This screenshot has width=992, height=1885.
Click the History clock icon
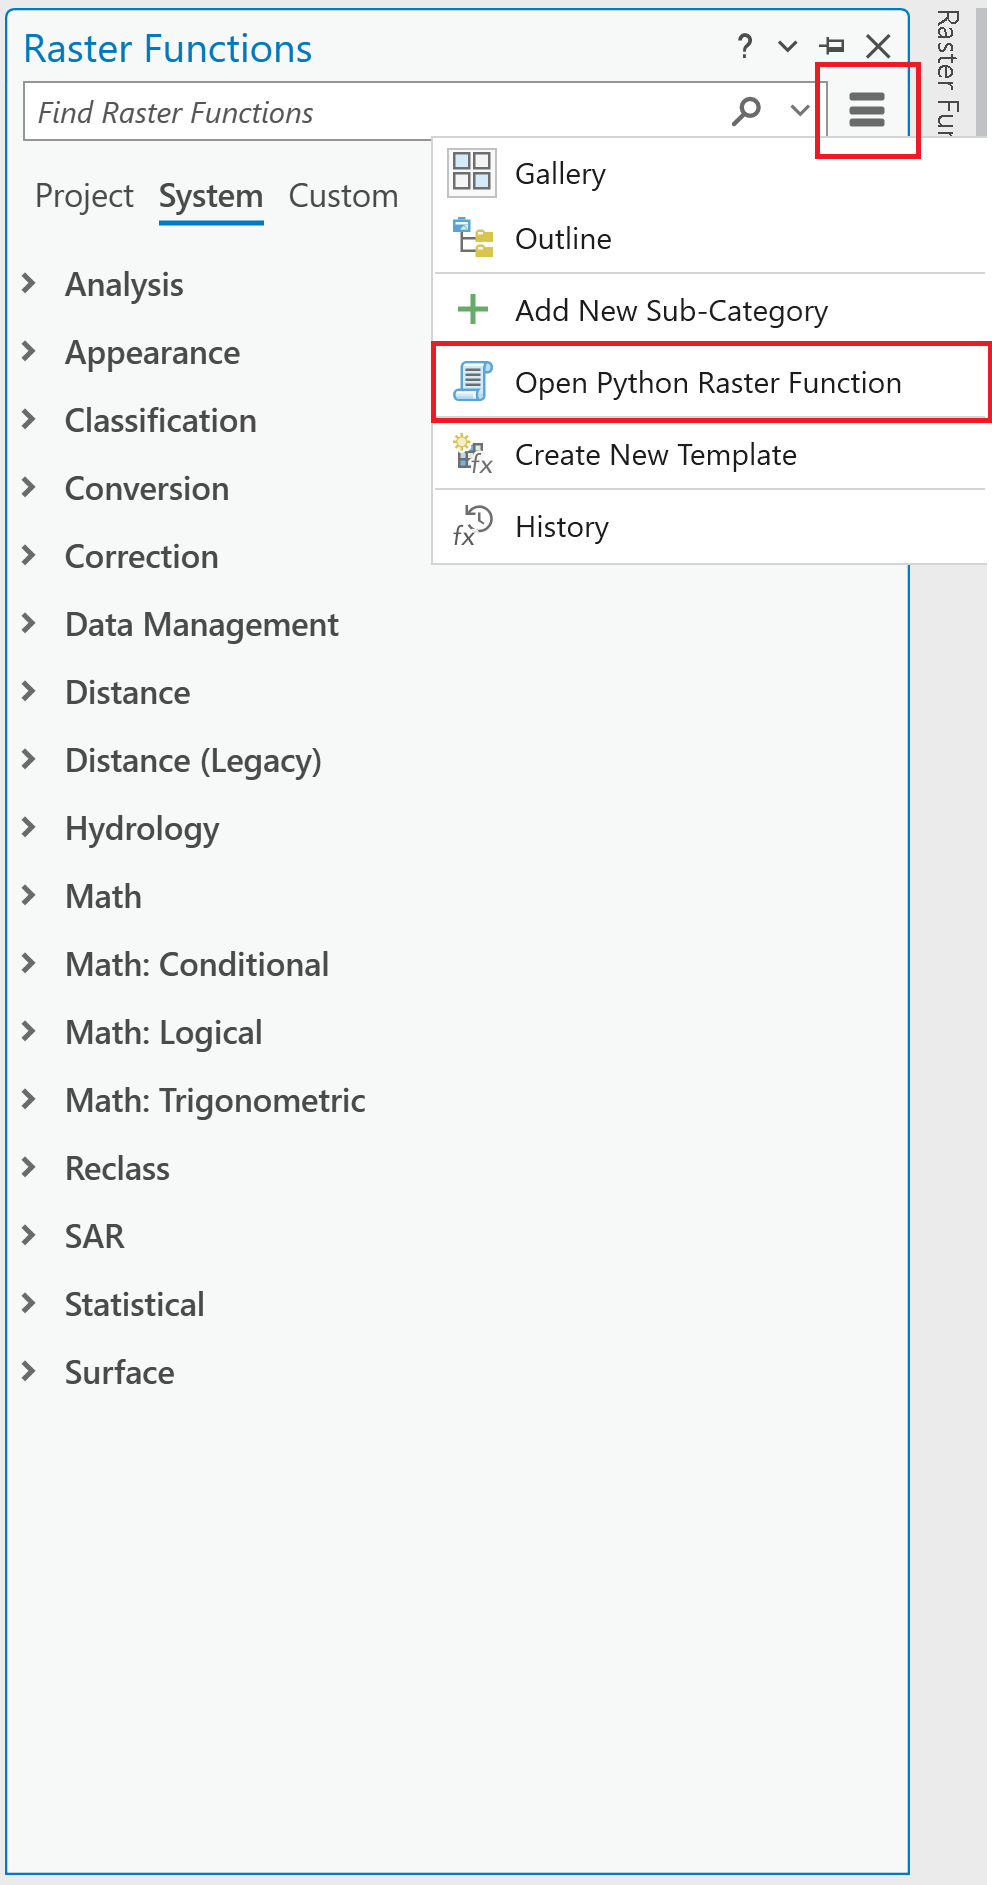(x=472, y=526)
